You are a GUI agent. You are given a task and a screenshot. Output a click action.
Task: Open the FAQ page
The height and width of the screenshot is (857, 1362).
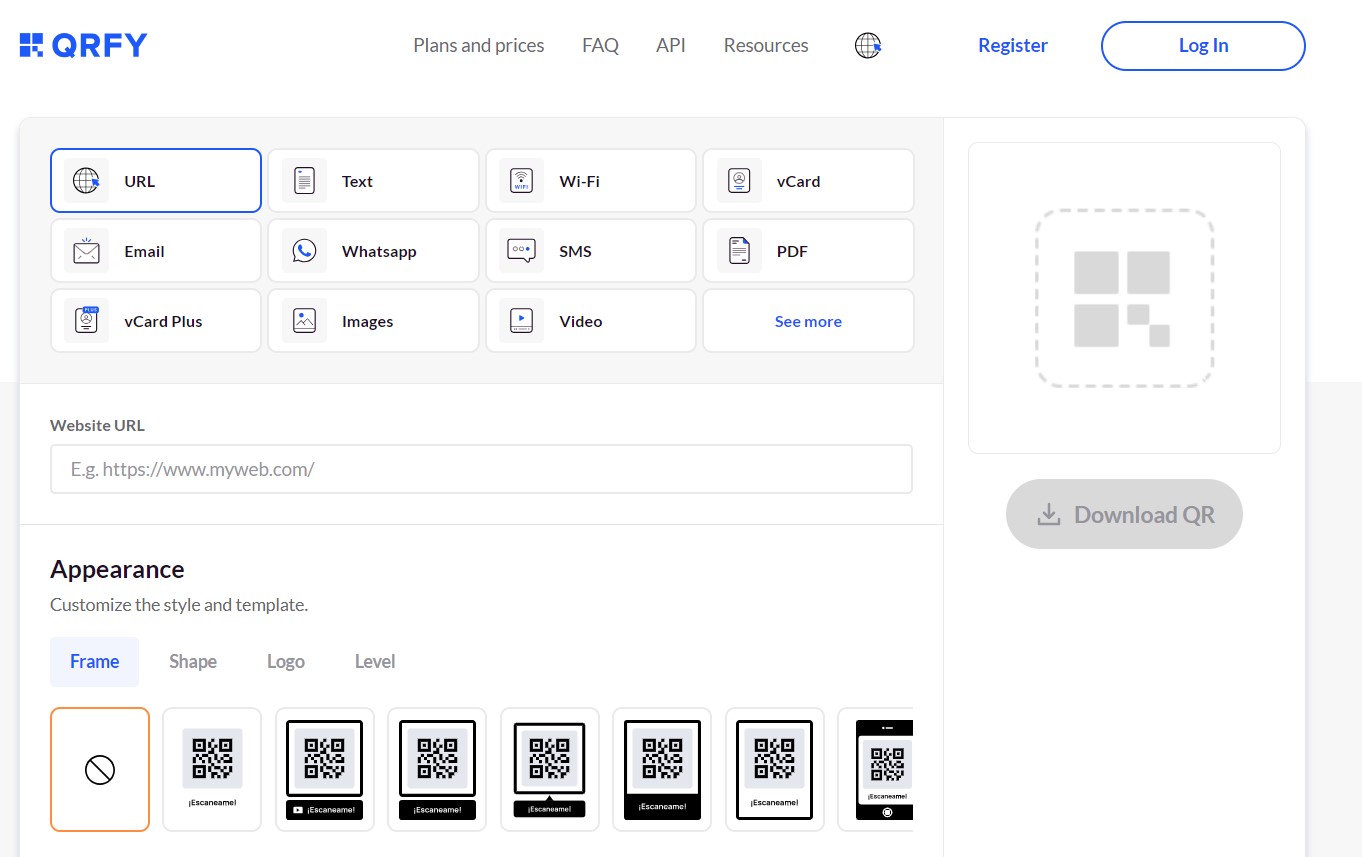[600, 45]
